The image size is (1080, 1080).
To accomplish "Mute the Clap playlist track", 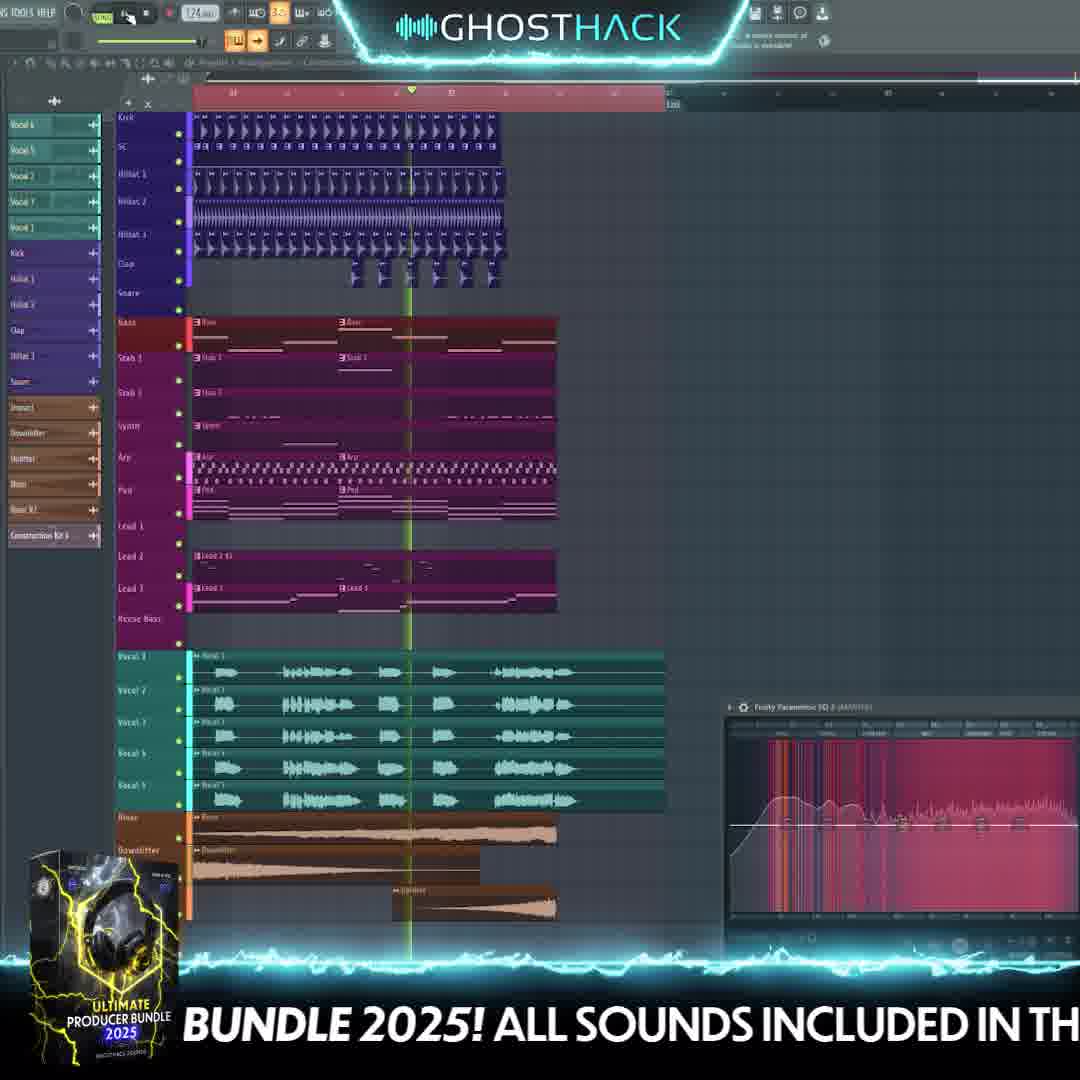I will (x=179, y=281).
